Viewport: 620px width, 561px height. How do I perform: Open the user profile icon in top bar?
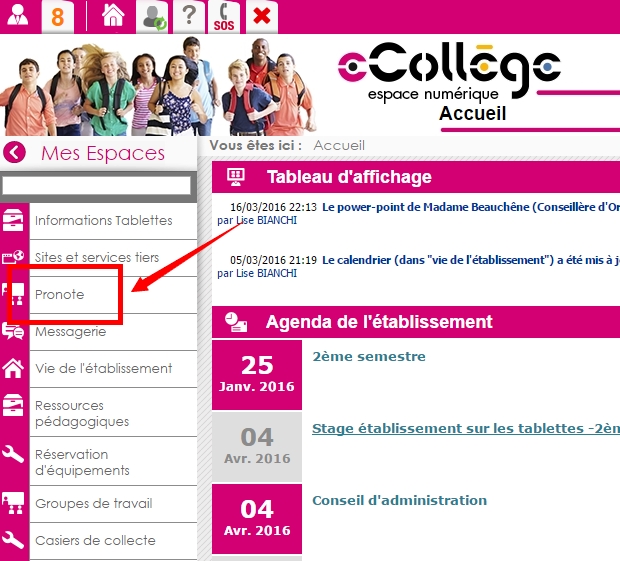click(18, 16)
